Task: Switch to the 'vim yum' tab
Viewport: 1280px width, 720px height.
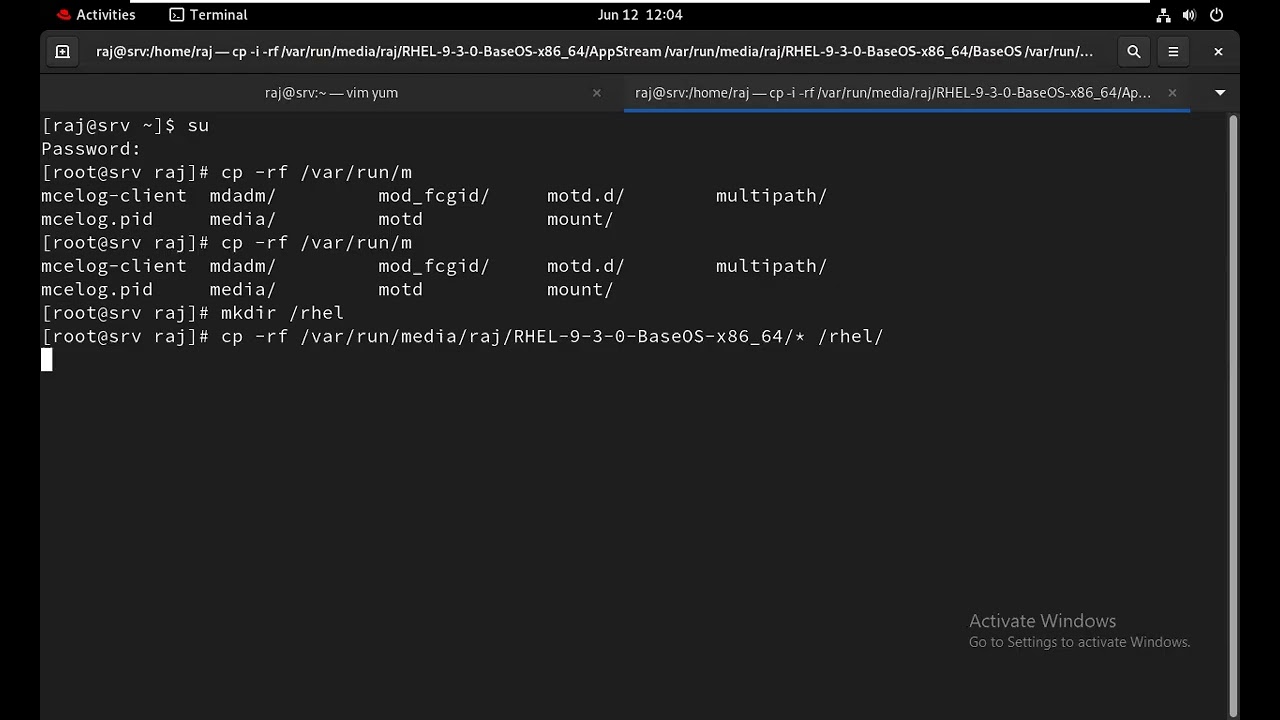Action: (331, 92)
